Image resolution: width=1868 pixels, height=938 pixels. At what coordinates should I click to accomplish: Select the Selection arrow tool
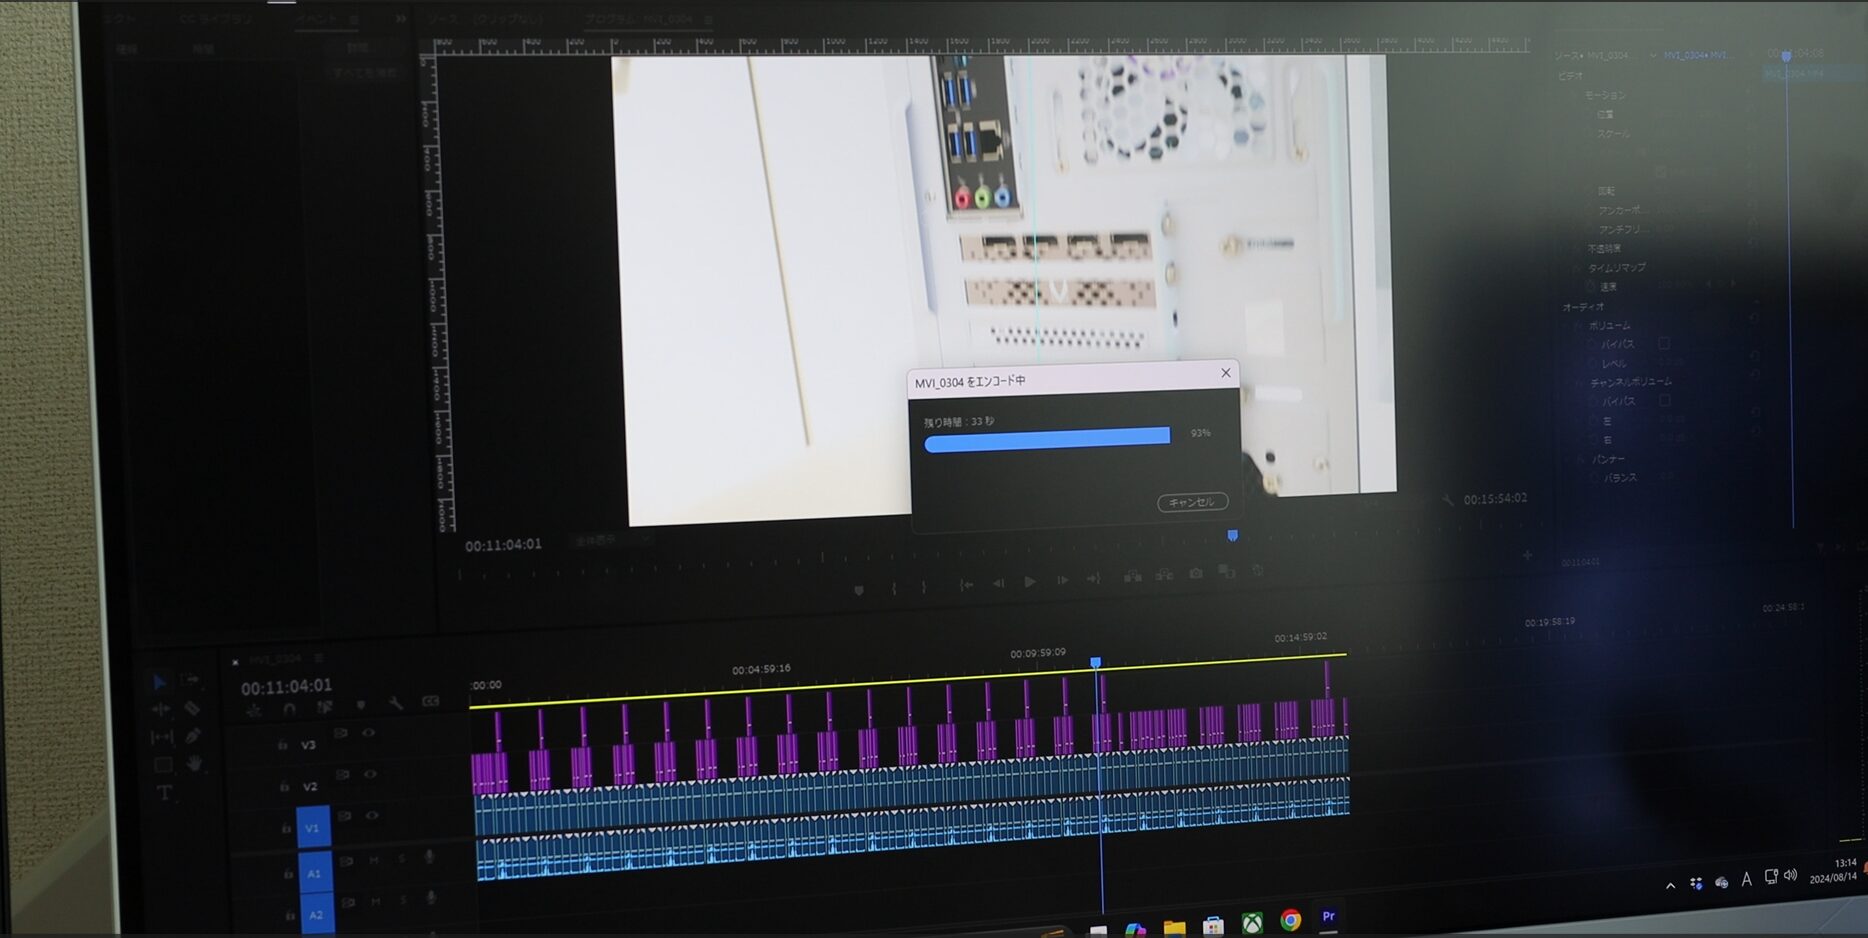[160, 682]
